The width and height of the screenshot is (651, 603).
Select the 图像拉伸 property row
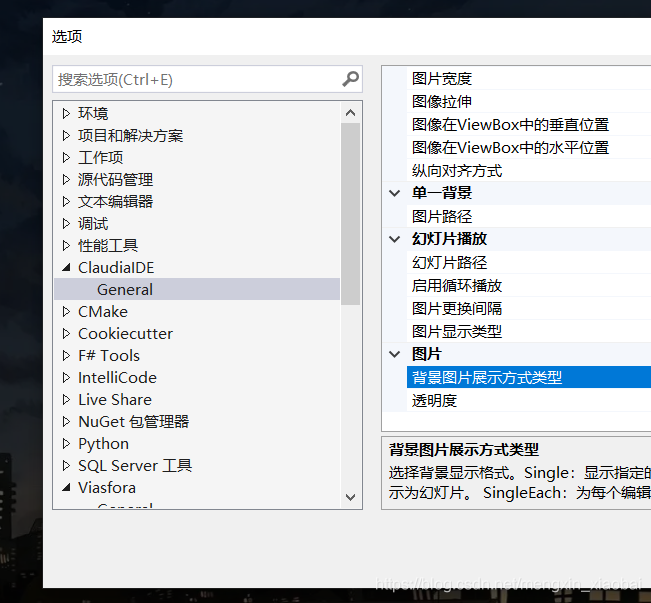tap(529, 101)
